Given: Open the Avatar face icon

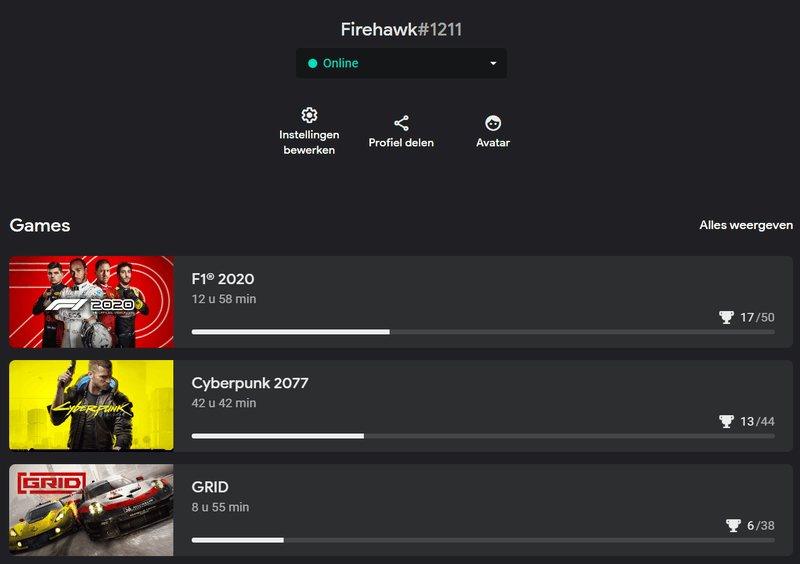Looking at the screenshot, I should tap(493, 123).
